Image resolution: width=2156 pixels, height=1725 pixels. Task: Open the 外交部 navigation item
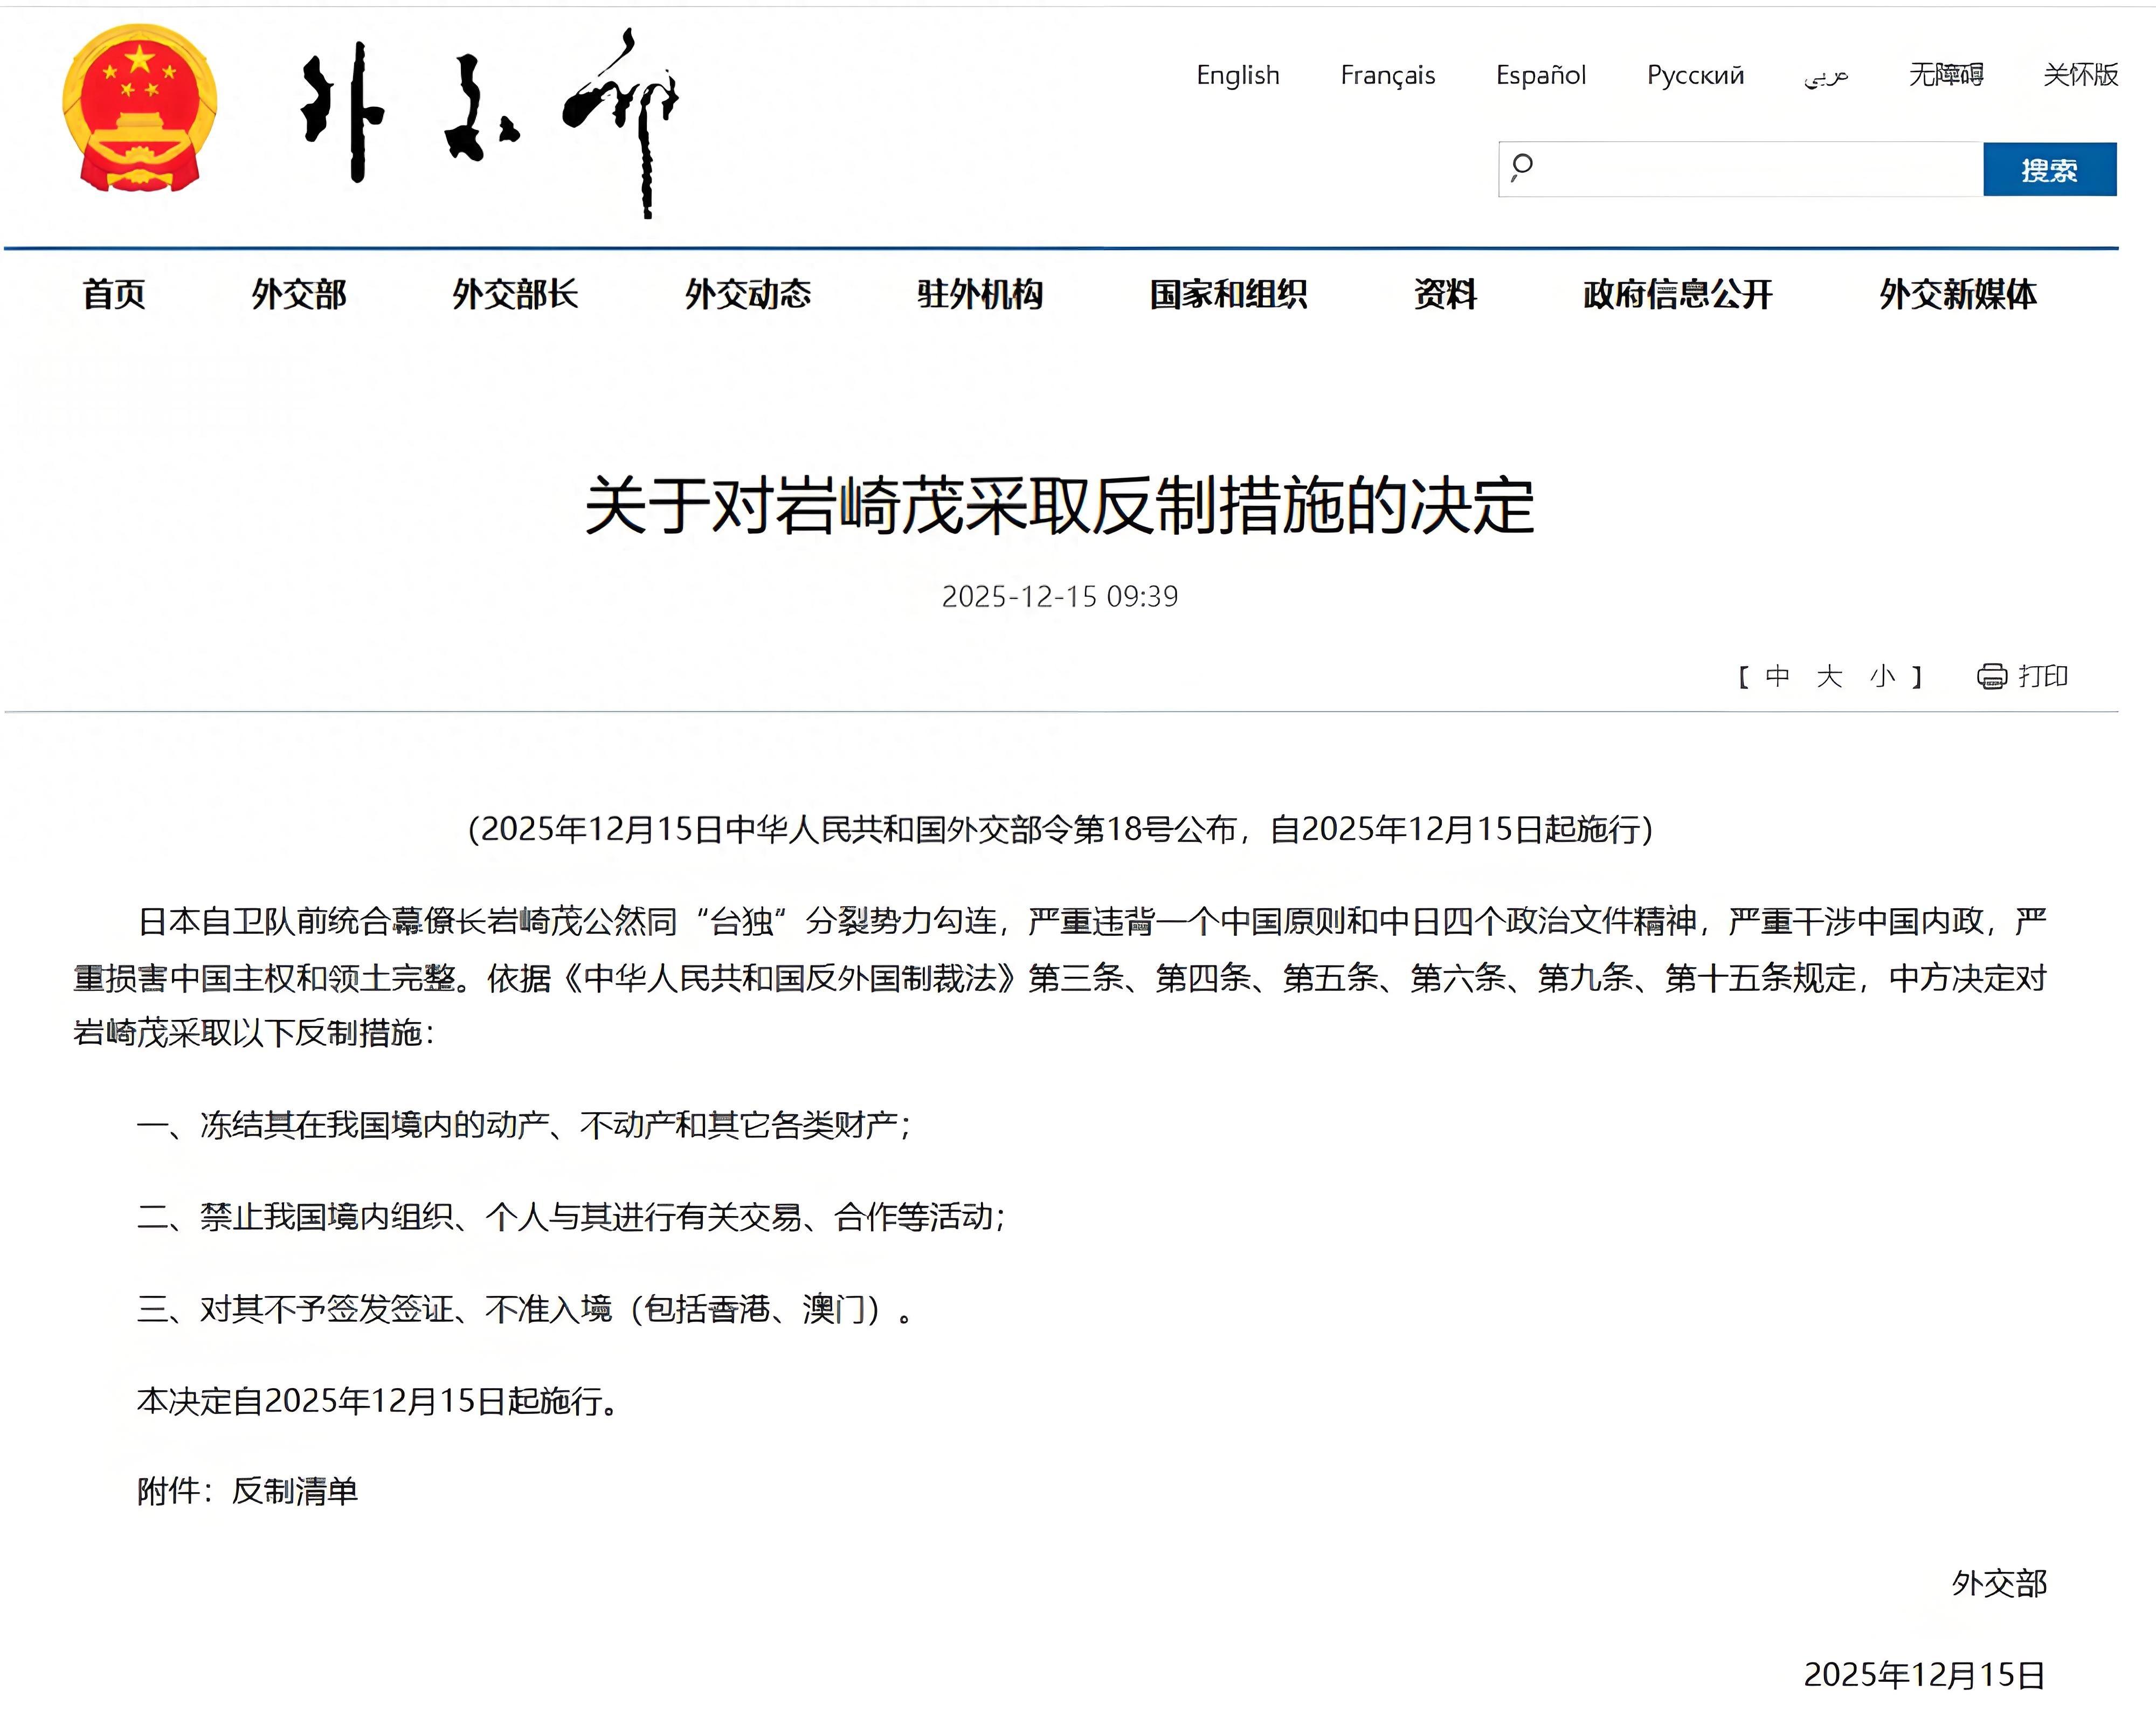click(x=299, y=294)
